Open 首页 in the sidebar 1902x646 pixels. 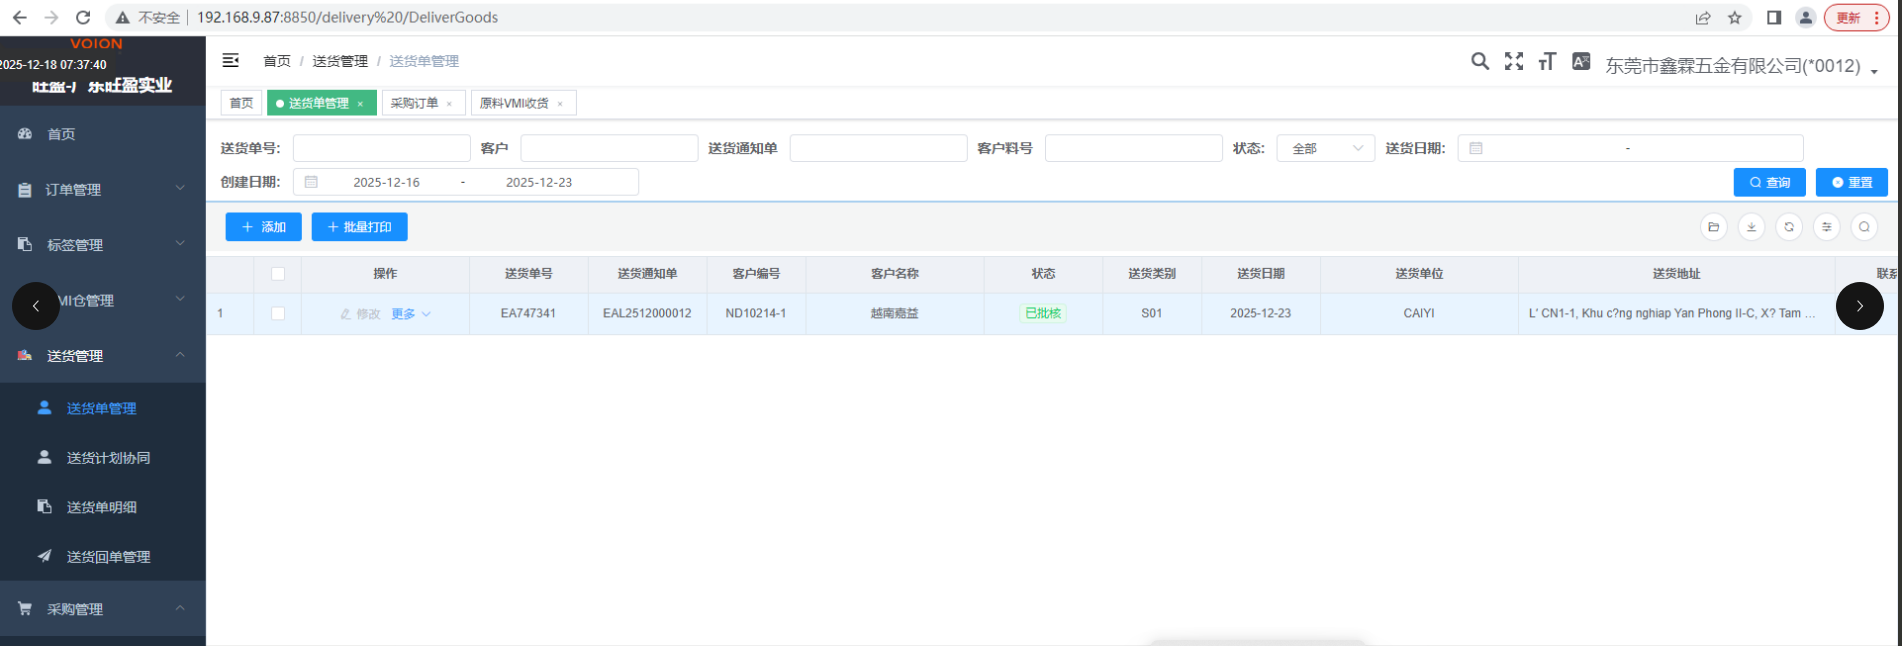103,134
